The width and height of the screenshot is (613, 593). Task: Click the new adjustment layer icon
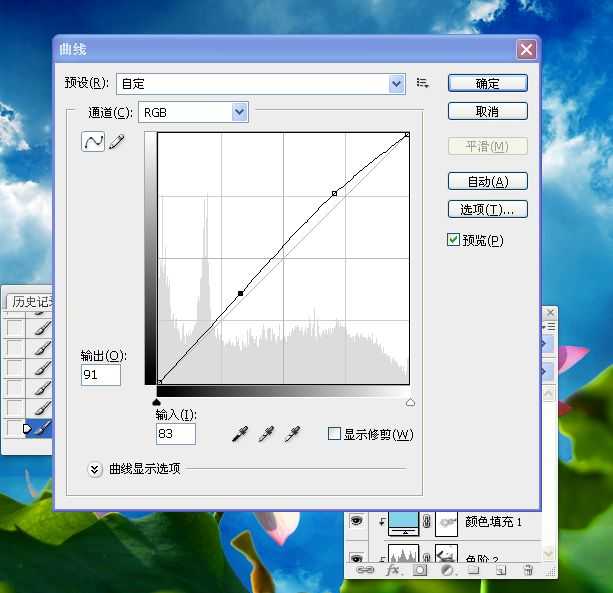(447, 571)
